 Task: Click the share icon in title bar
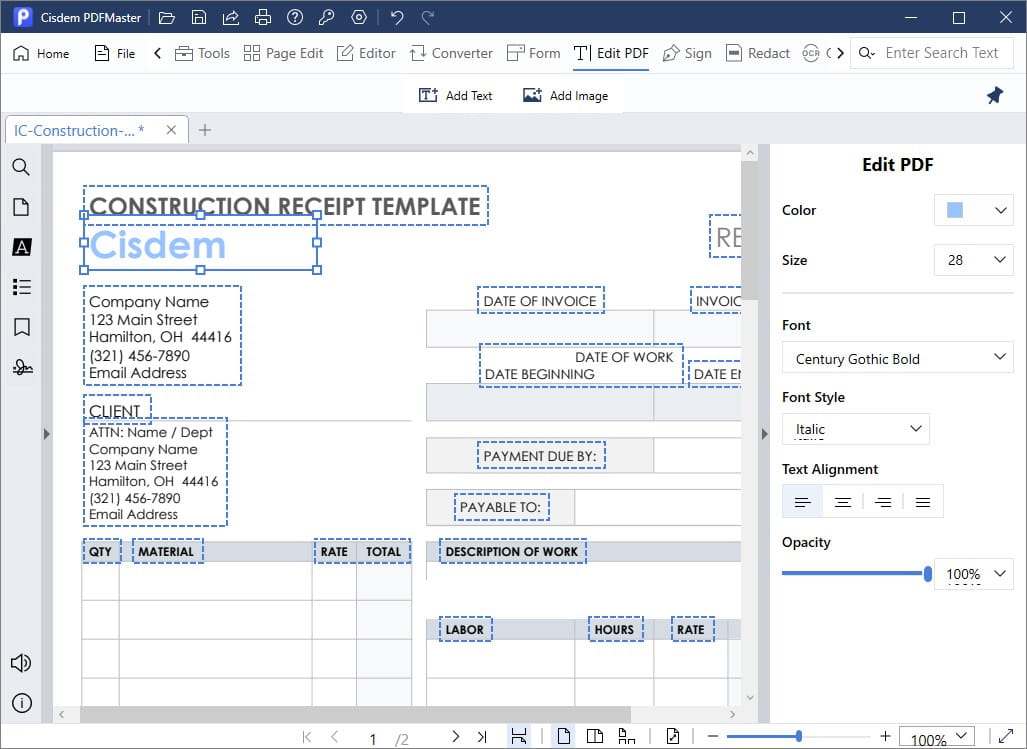(x=231, y=18)
